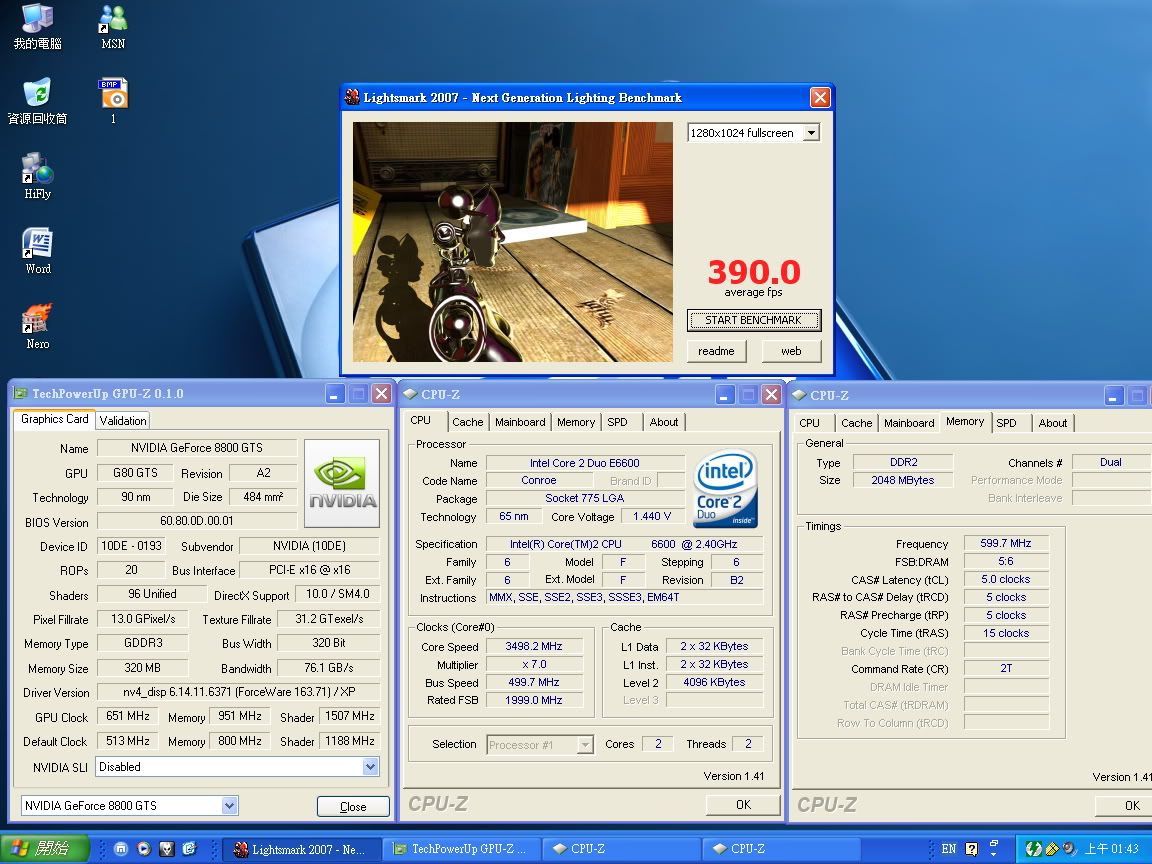The image size is (1152, 864).
Task: Click the 390.0 average fps score
Action: [754, 273]
